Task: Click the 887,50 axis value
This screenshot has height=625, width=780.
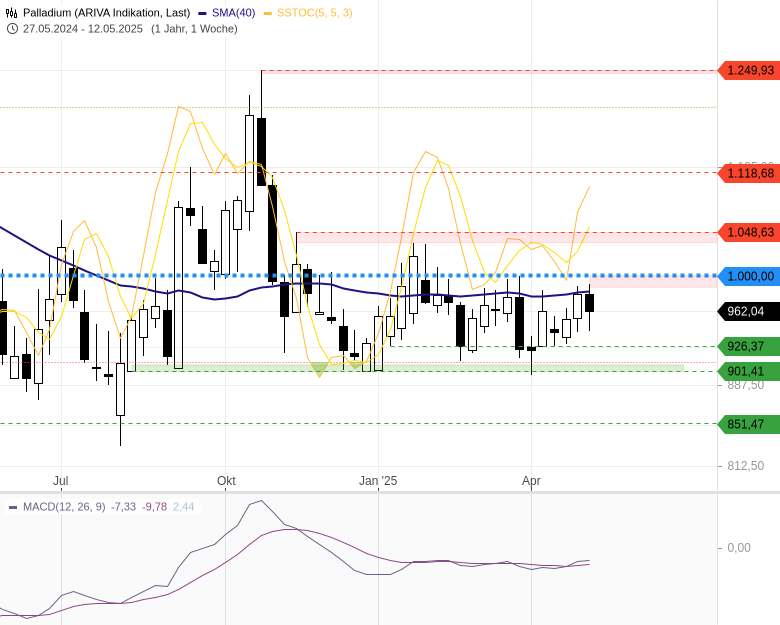Action: point(746,385)
